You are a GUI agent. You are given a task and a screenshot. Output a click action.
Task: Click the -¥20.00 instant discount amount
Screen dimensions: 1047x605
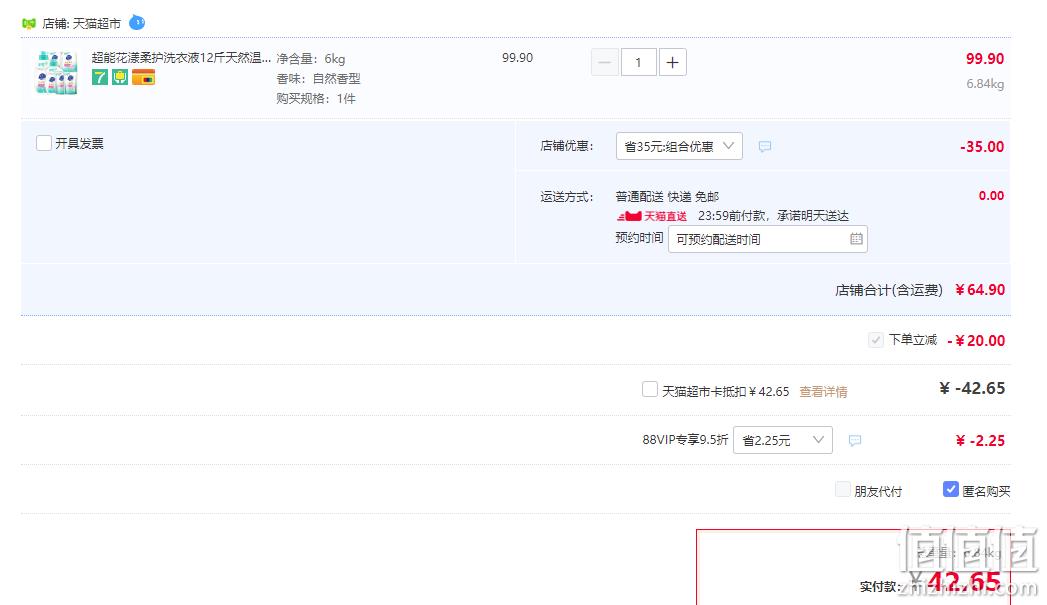(976, 341)
